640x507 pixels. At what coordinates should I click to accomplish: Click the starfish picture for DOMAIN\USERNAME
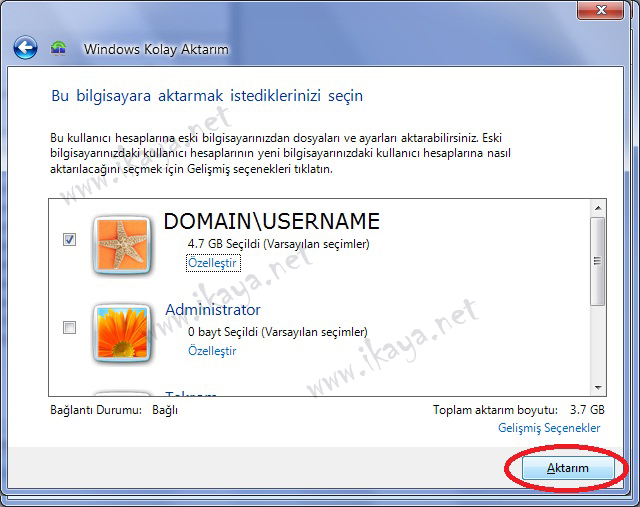122,245
